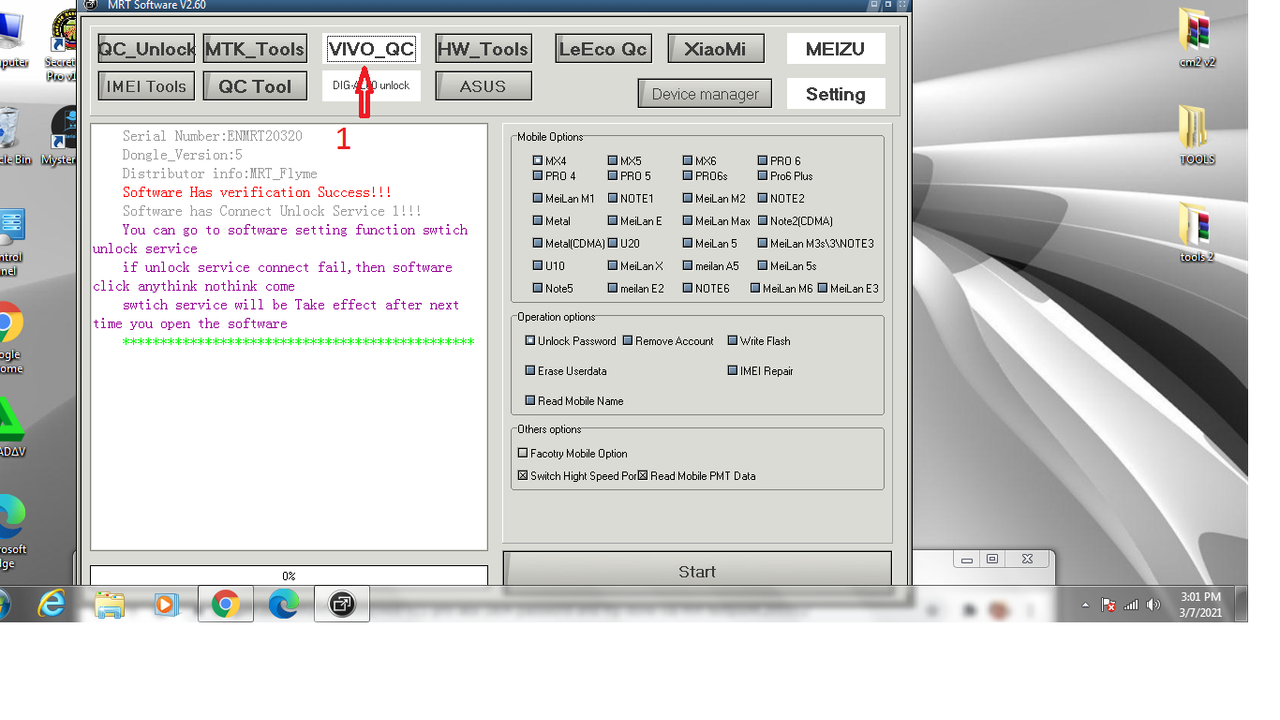Open Google Chrome desktop shortcut
The height and width of the screenshot is (720, 1280).
click(x=10, y=337)
